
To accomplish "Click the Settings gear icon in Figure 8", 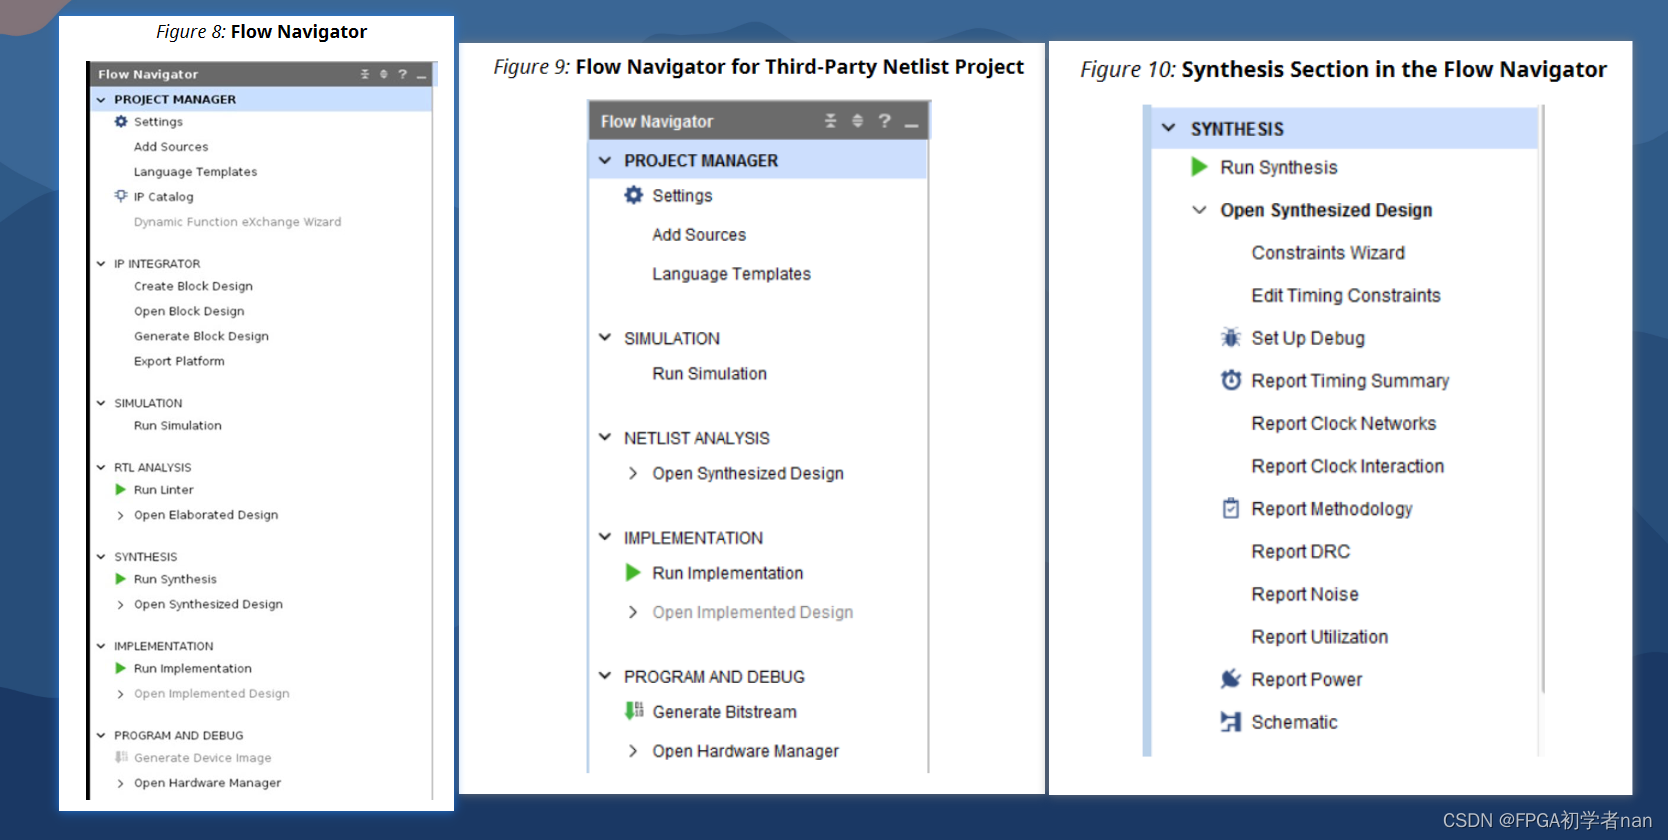I will tap(121, 121).
